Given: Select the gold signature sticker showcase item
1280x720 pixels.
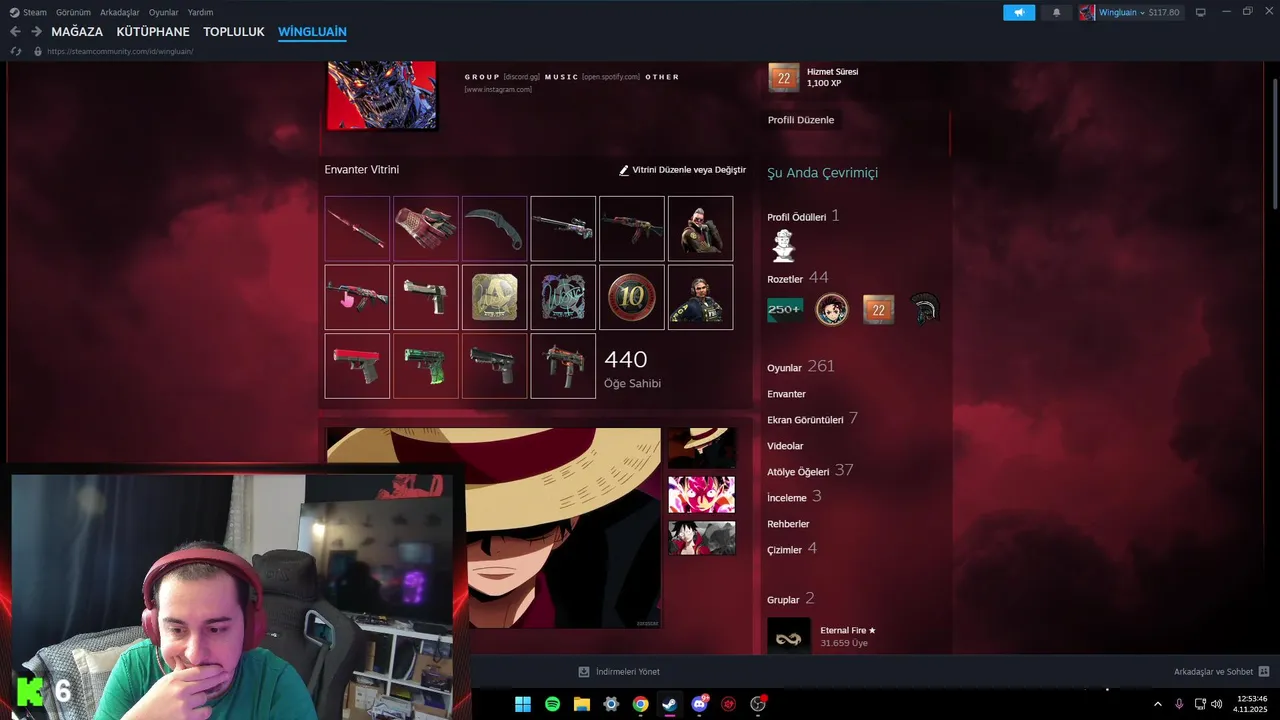Looking at the screenshot, I should coord(494,297).
